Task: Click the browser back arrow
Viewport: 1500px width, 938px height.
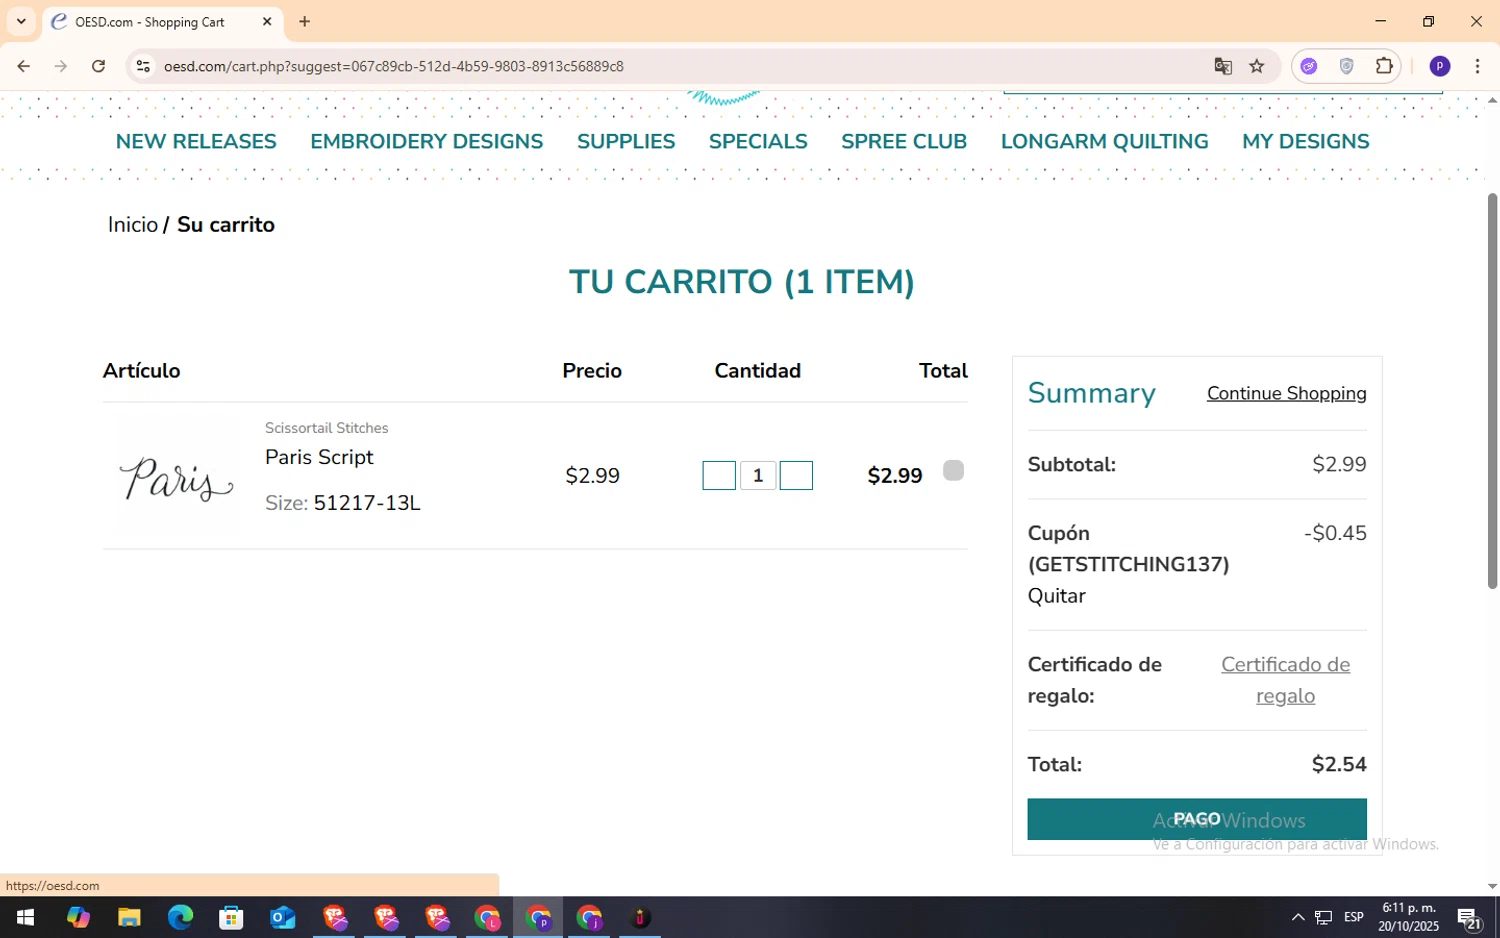Action: point(23,66)
